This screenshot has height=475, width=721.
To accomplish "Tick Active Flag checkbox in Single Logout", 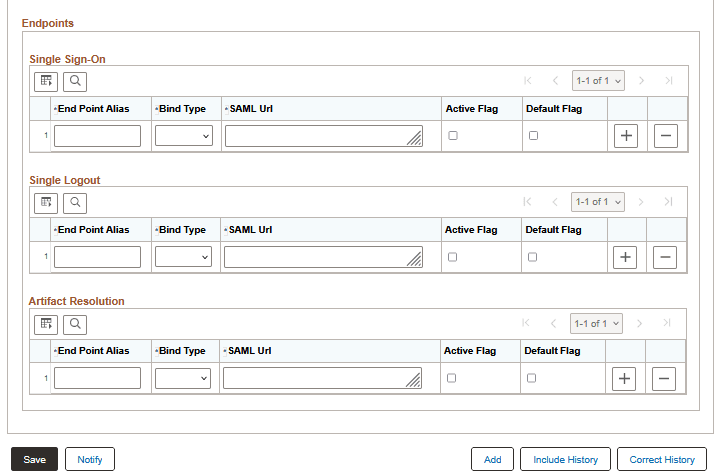I will tap(452, 257).
